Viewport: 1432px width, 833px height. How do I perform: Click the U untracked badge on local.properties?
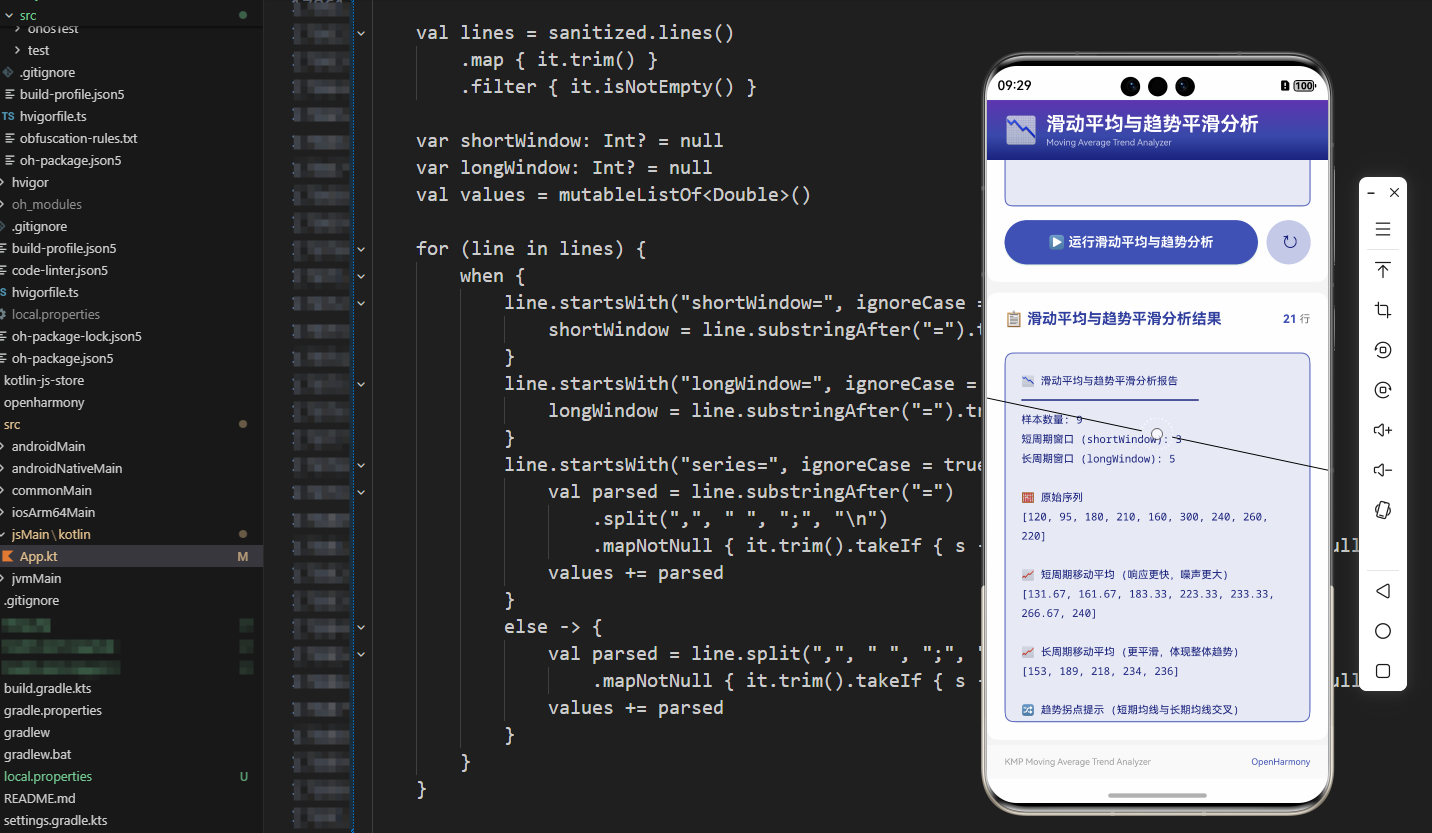(x=244, y=776)
